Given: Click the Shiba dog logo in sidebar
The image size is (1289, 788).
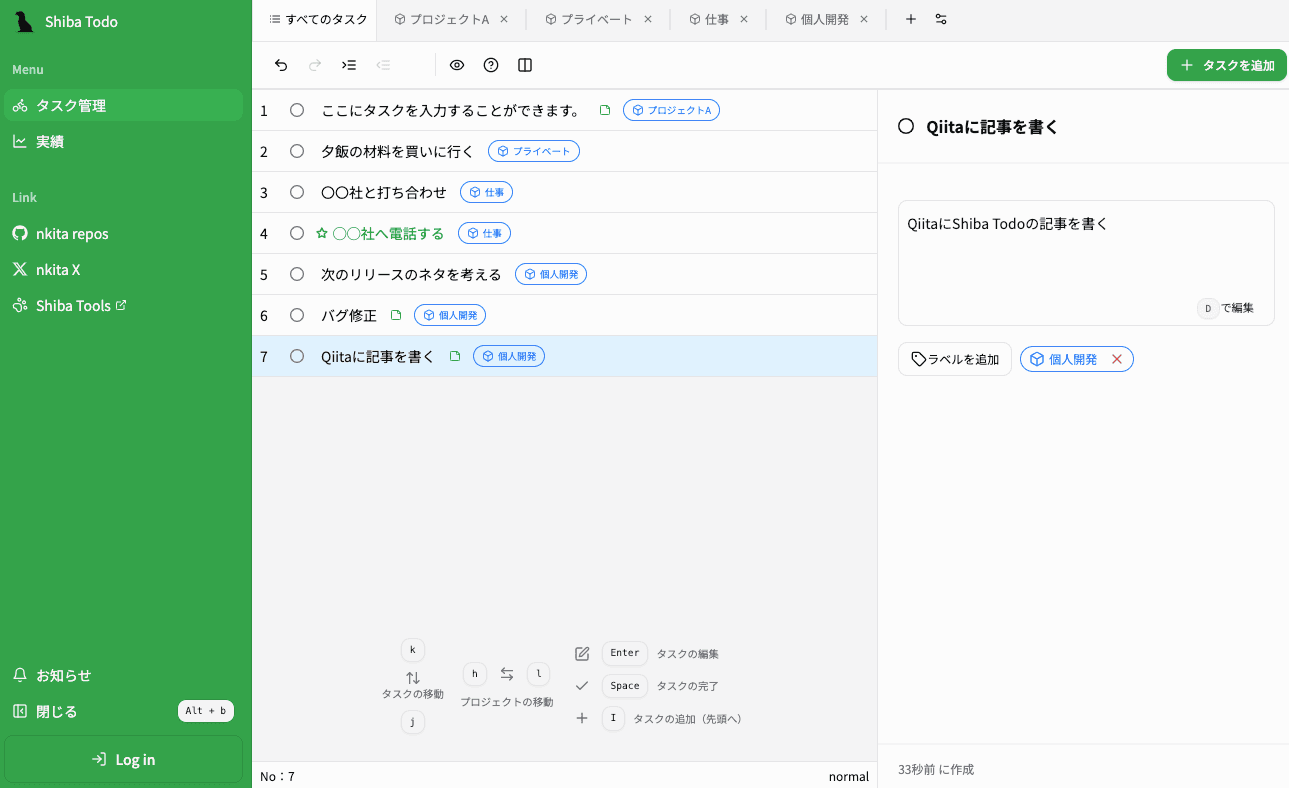Looking at the screenshot, I should [x=24, y=20].
